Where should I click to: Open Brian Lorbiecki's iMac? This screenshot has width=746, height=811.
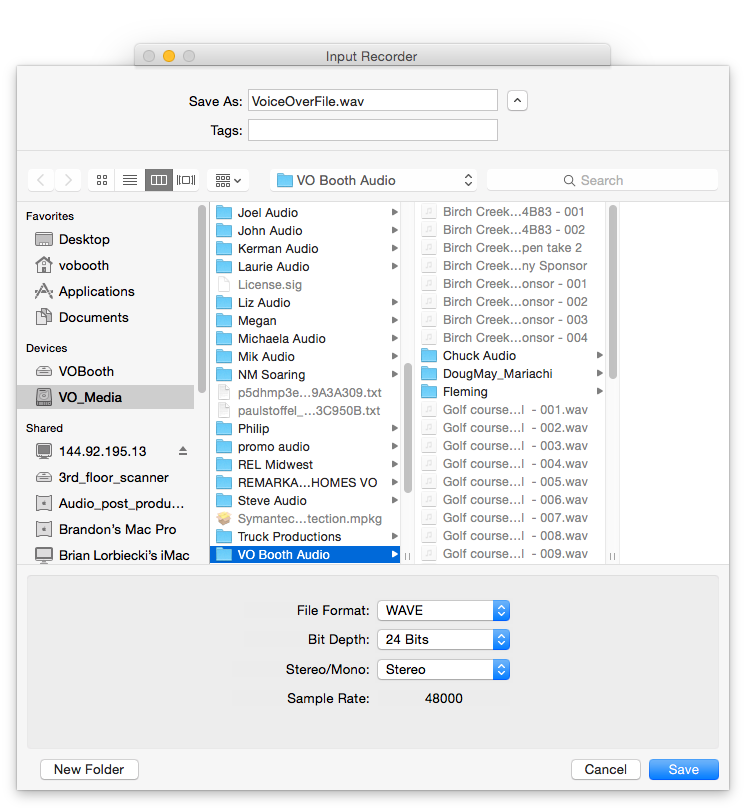[x=107, y=555]
